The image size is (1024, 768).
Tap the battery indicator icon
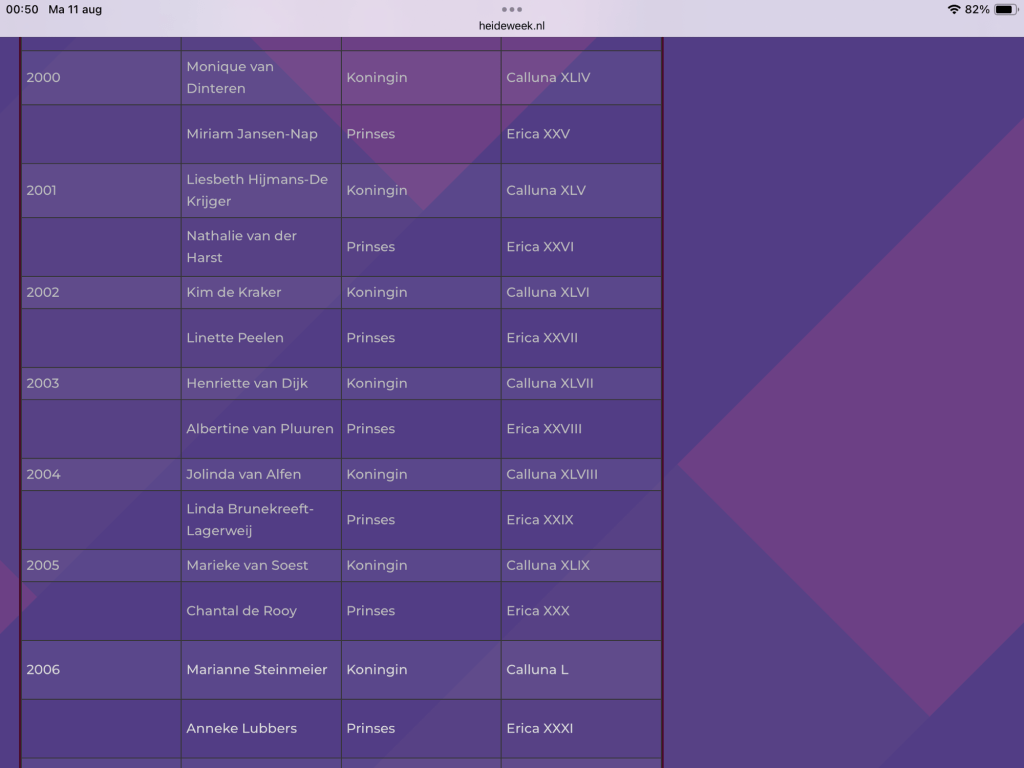(1005, 9)
